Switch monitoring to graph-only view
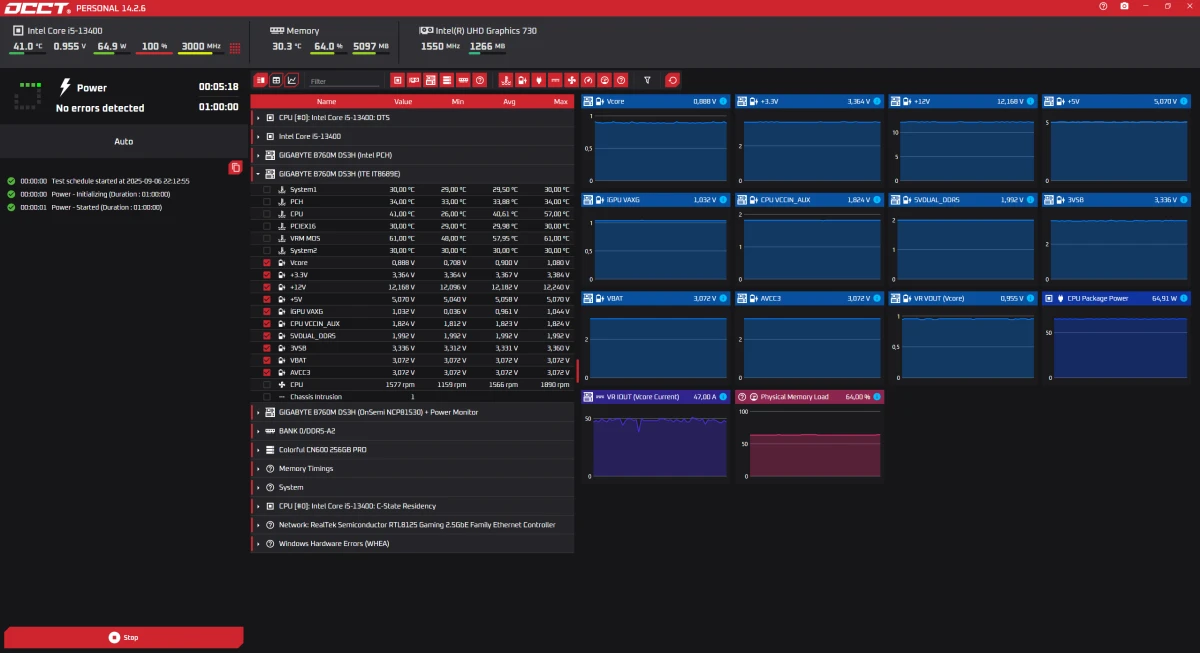This screenshot has width=1200, height=653. (x=292, y=80)
